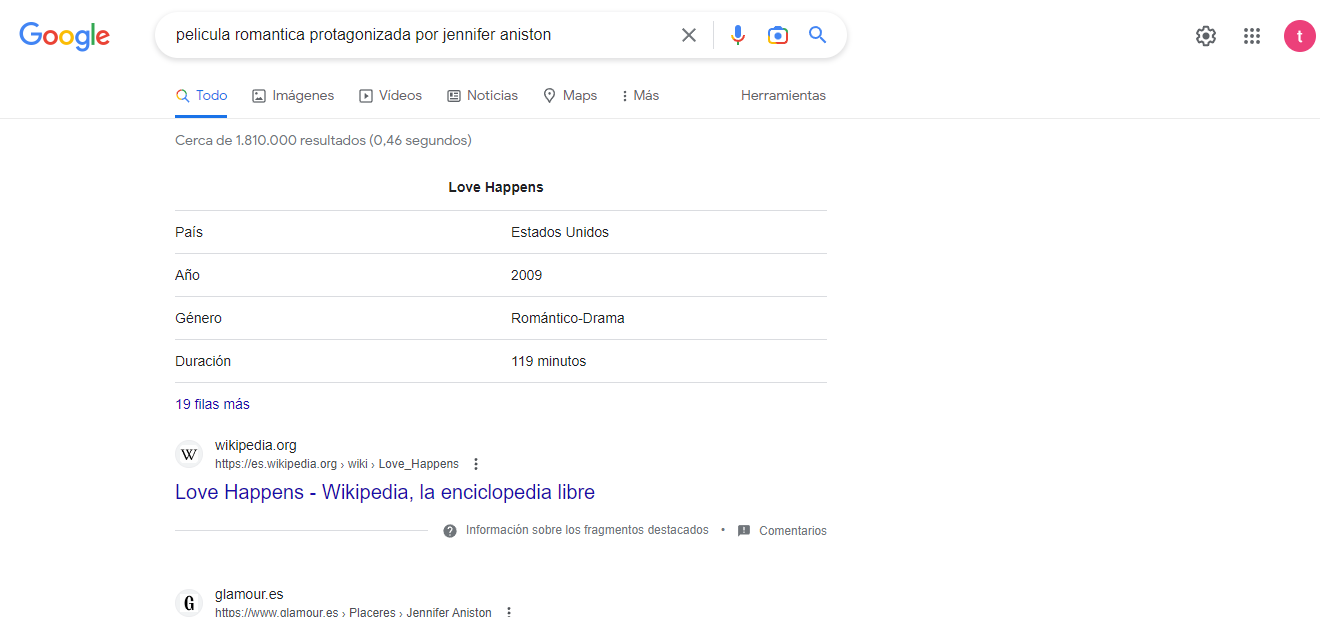Open the Google apps grid
This screenshot has height=617, width=1320.
[1251, 35]
